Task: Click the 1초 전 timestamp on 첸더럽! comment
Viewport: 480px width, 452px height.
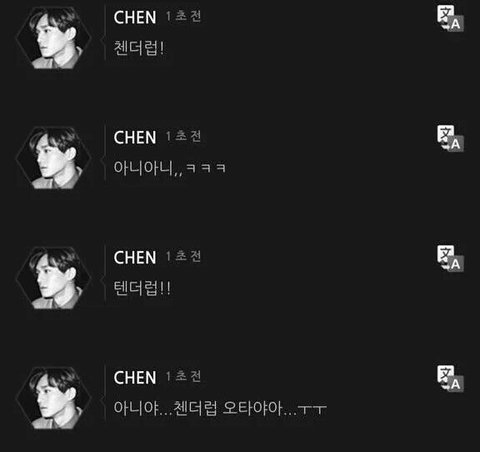Action: coord(184,16)
